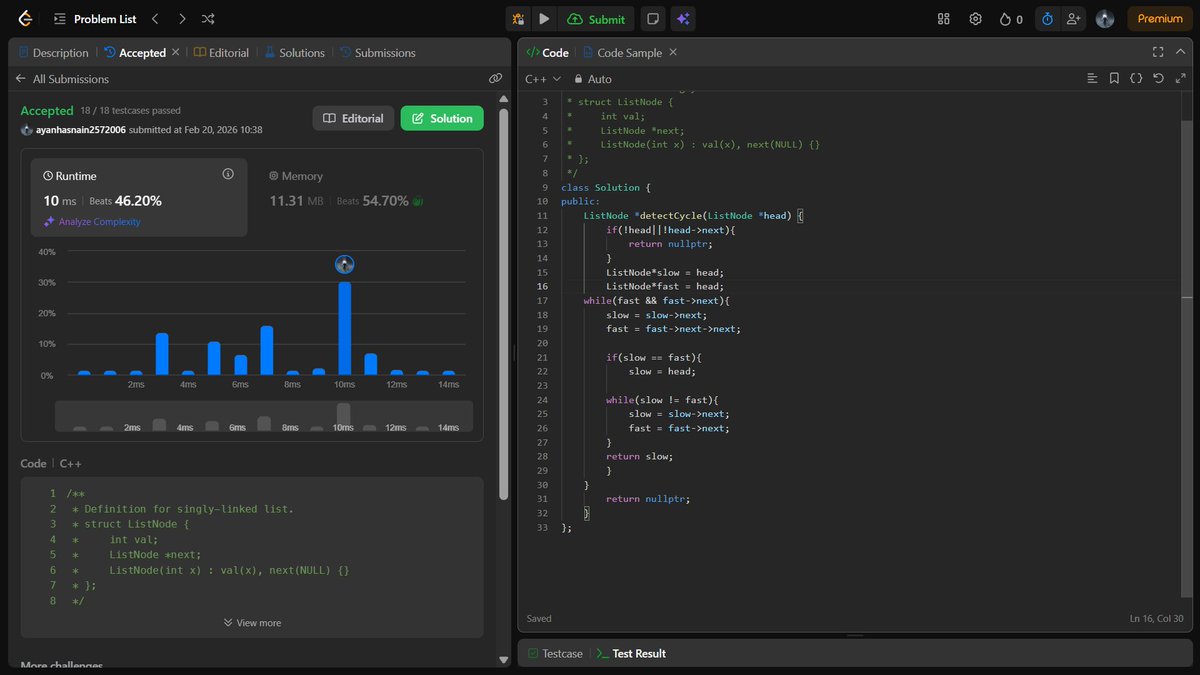
Task: Switch to the Description tab
Action: pyautogui.click(x=53, y=53)
